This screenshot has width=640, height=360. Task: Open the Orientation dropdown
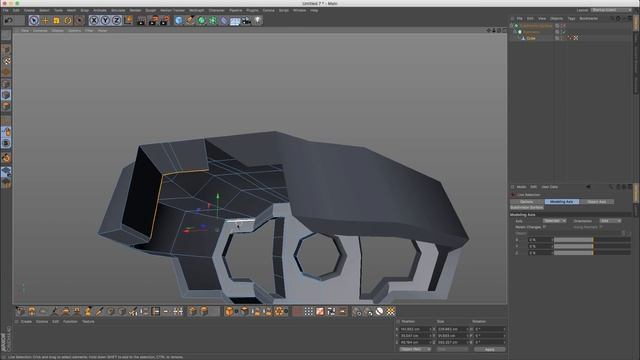[610, 221]
